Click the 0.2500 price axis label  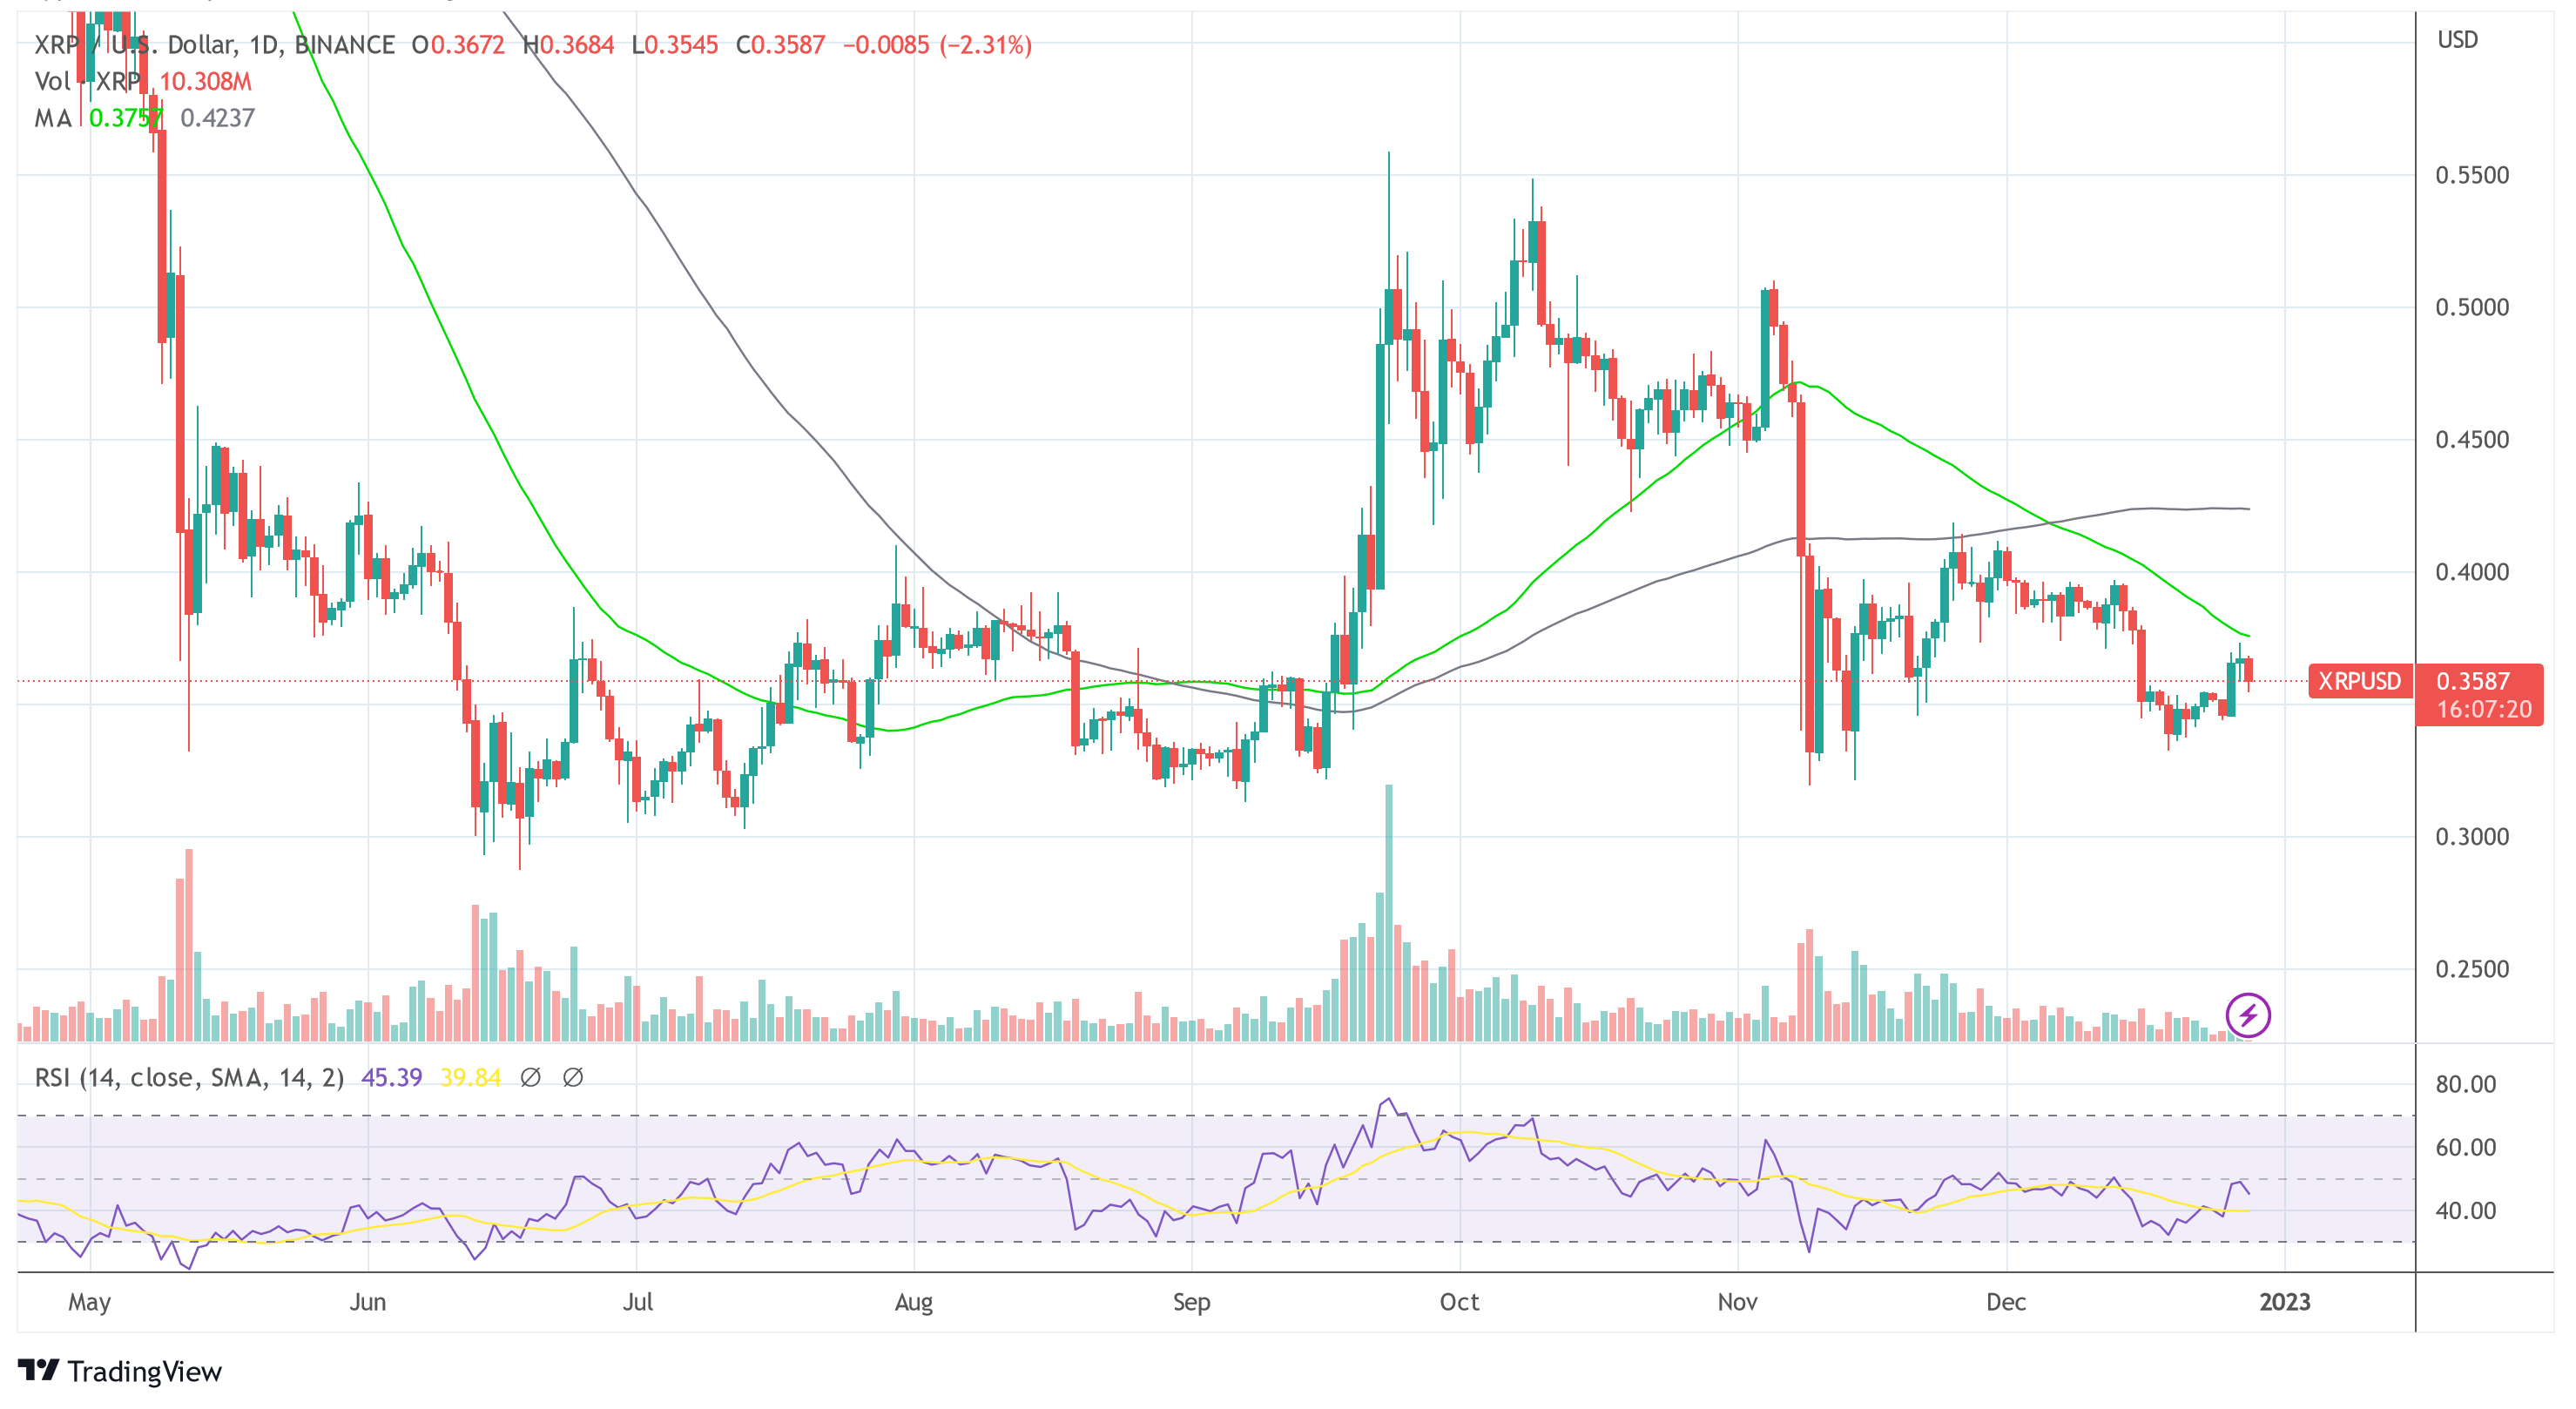2472,970
